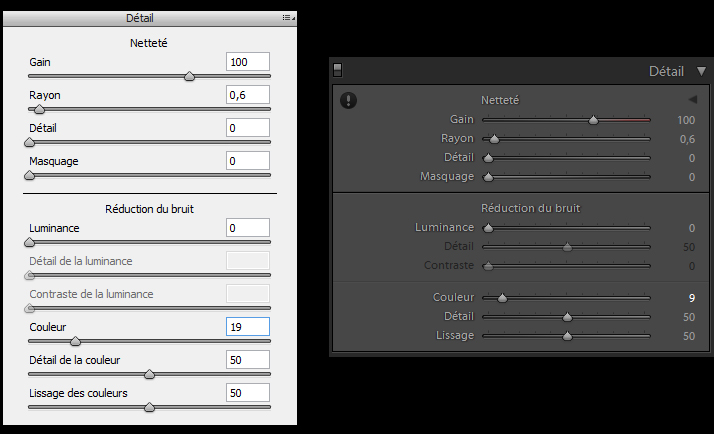Click the Détail header title in dark panel
Screen dimensions: 714x434
coord(666,71)
